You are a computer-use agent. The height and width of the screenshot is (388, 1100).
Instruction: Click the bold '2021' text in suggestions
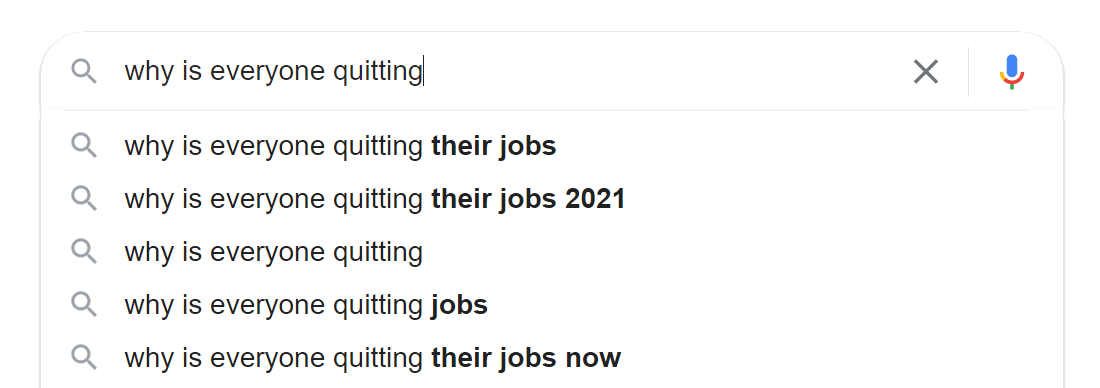tap(595, 199)
